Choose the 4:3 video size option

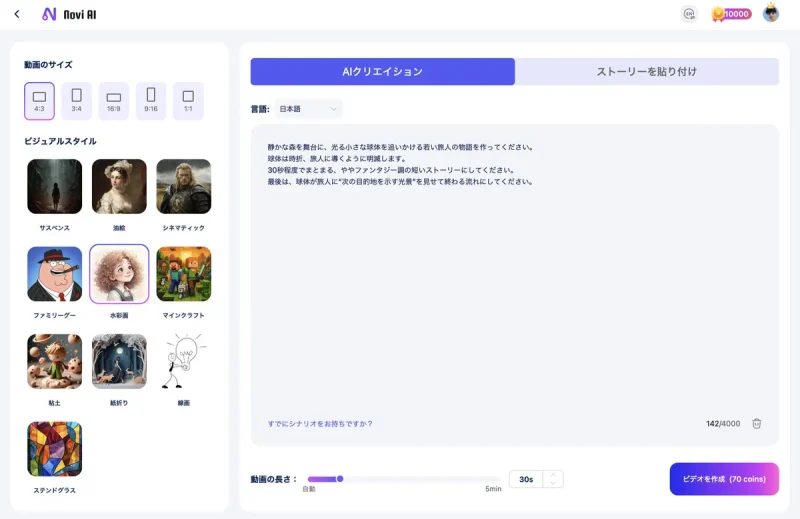(x=39, y=98)
